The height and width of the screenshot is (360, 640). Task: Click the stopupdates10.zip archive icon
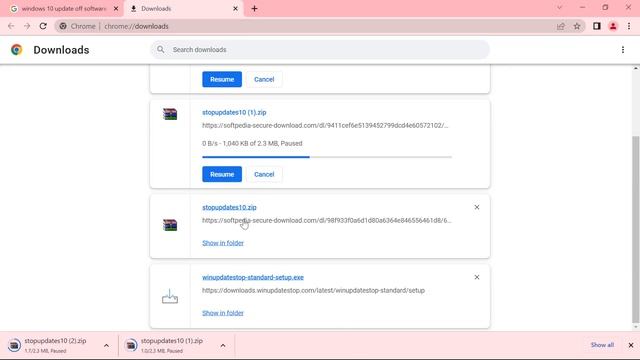coord(170,225)
